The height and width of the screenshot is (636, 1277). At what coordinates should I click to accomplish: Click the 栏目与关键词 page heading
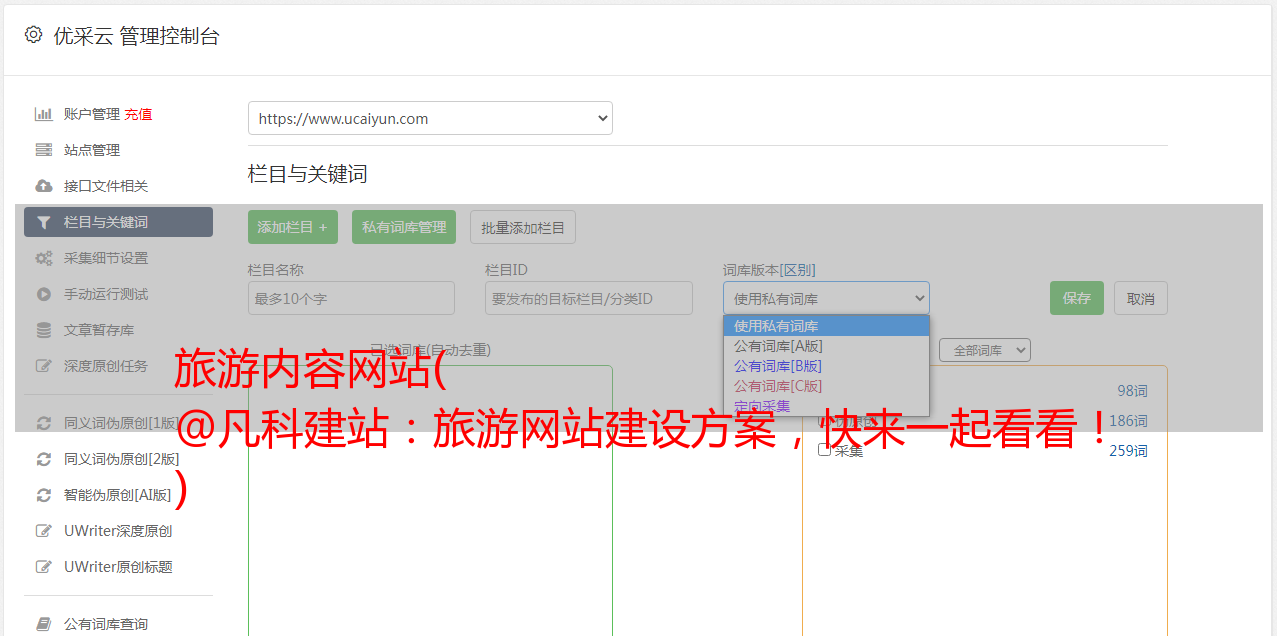point(307,174)
